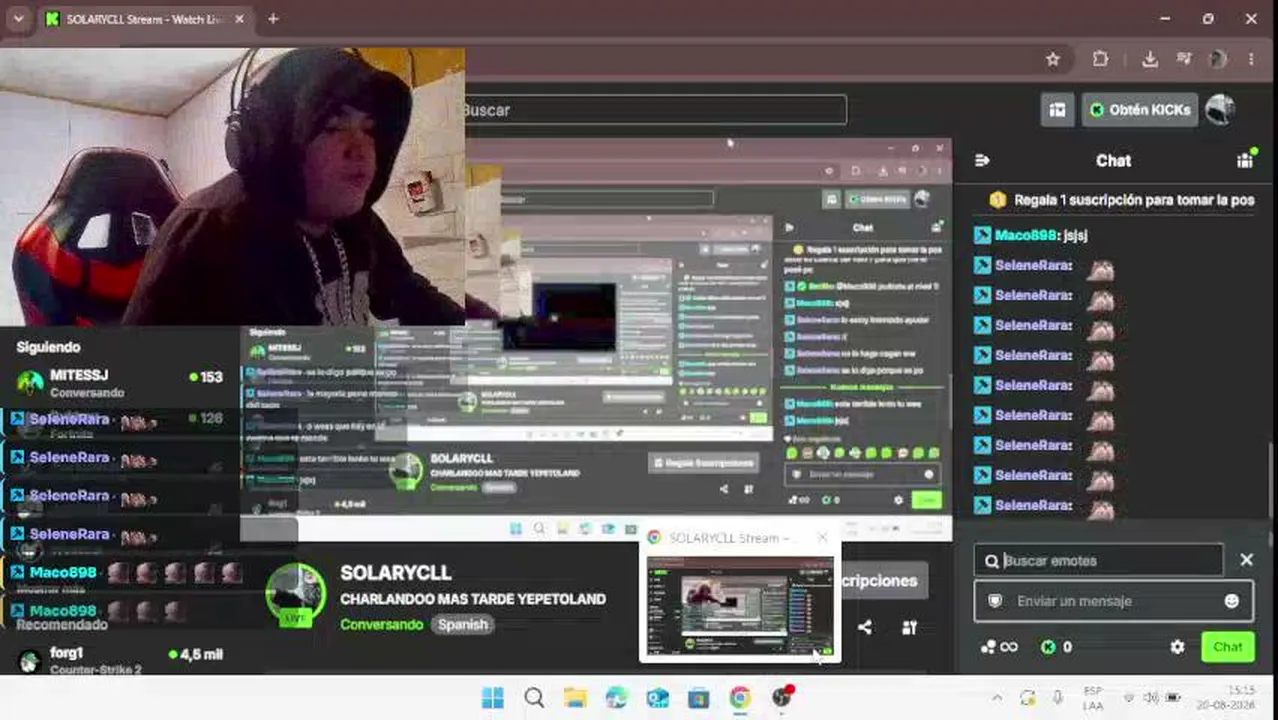Open the Chrome three-dot menu
Screen dimensions: 1278x720
[x=1251, y=59]
